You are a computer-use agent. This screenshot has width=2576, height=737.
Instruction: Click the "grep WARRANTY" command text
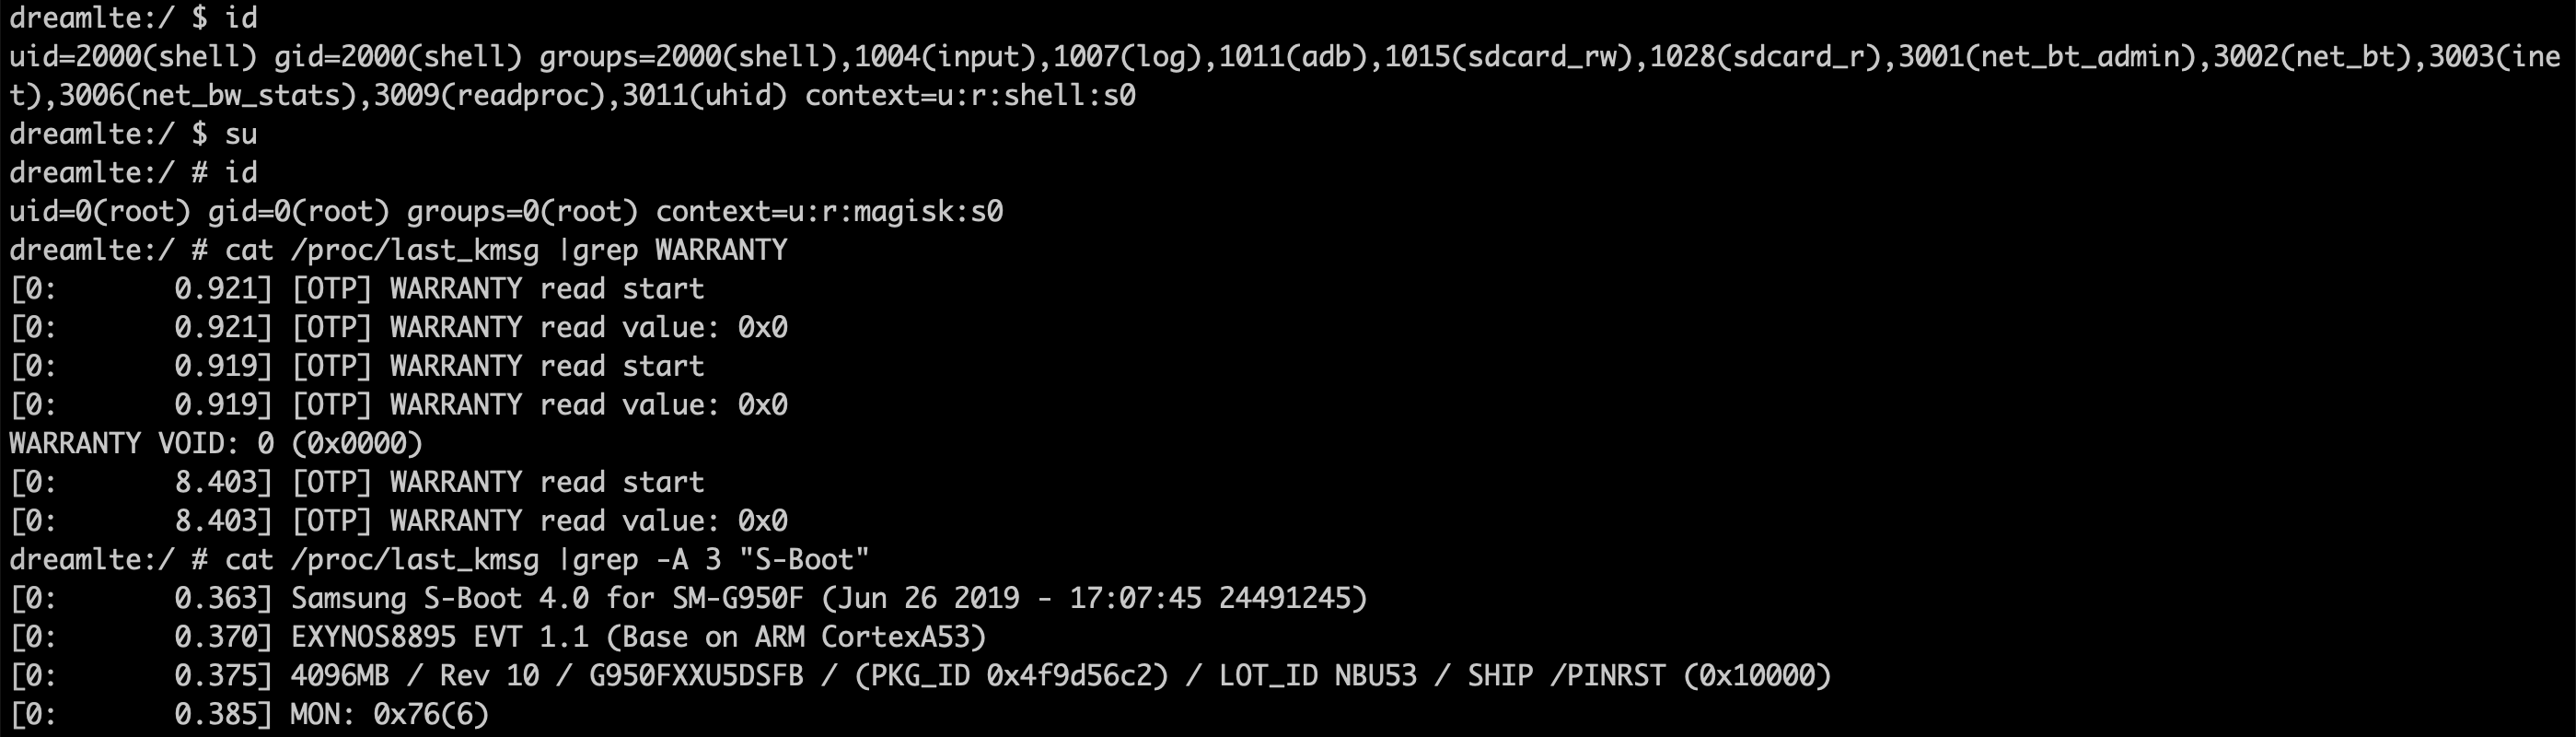[x=680, y=250]
